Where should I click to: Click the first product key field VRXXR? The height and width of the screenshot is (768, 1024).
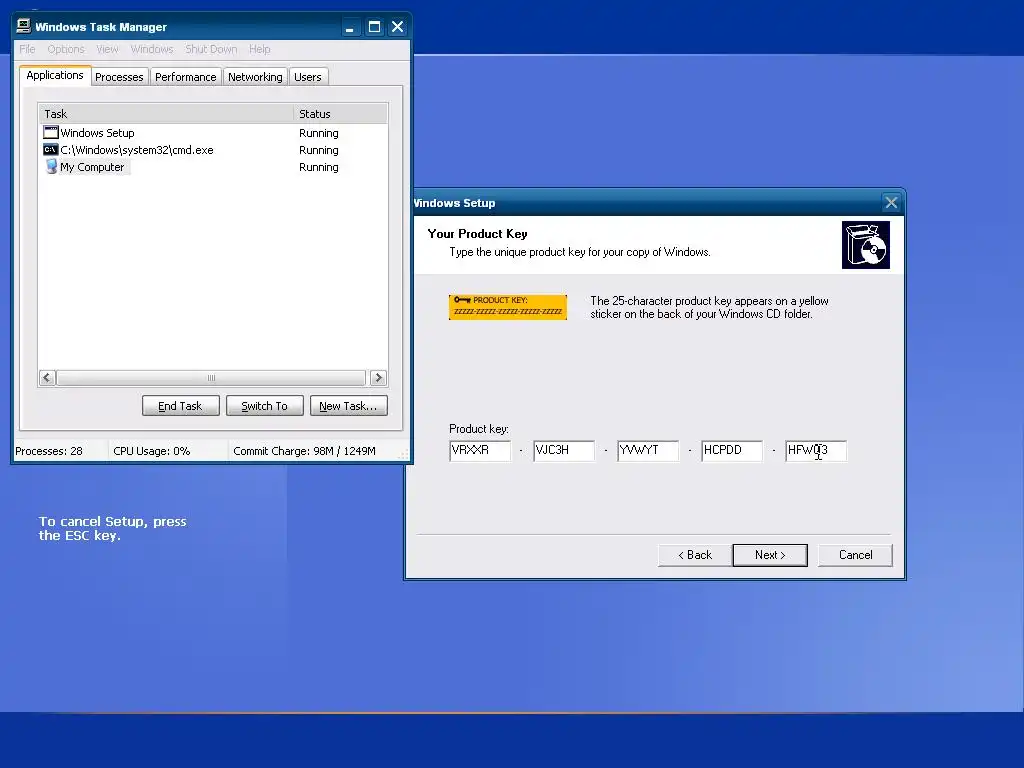pyautogui.click(x=480, y=451)
